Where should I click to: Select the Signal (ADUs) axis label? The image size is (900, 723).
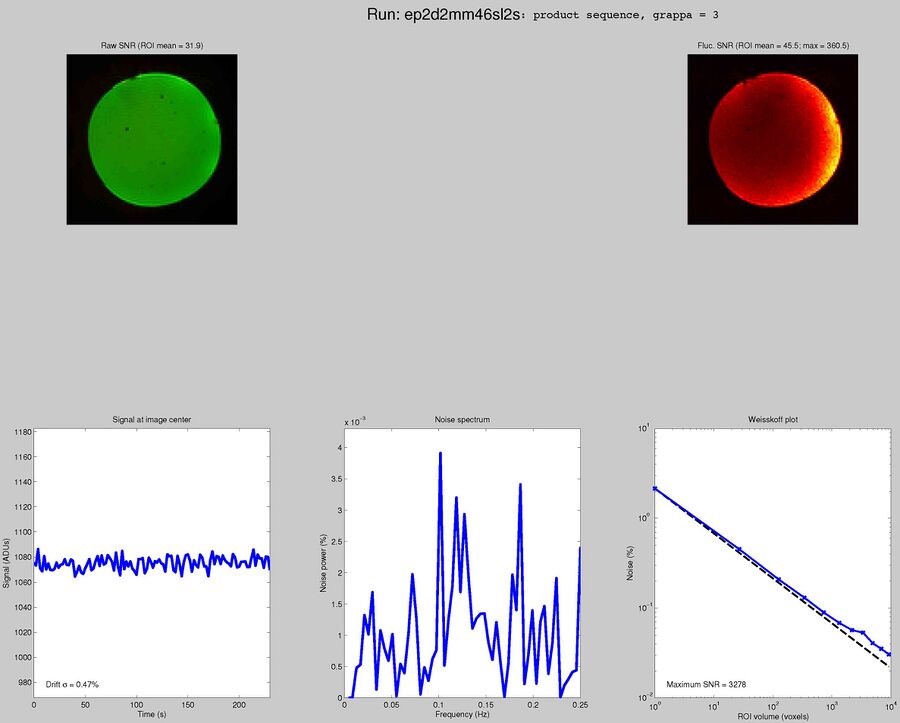coord(10,560)
